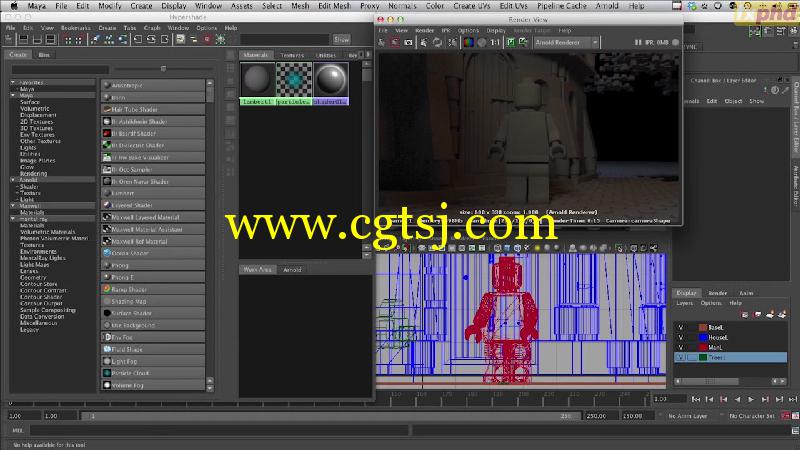Switch to the Bins tab
The width and height of the screenshot is (800, 450).
[x=44, y=55]
